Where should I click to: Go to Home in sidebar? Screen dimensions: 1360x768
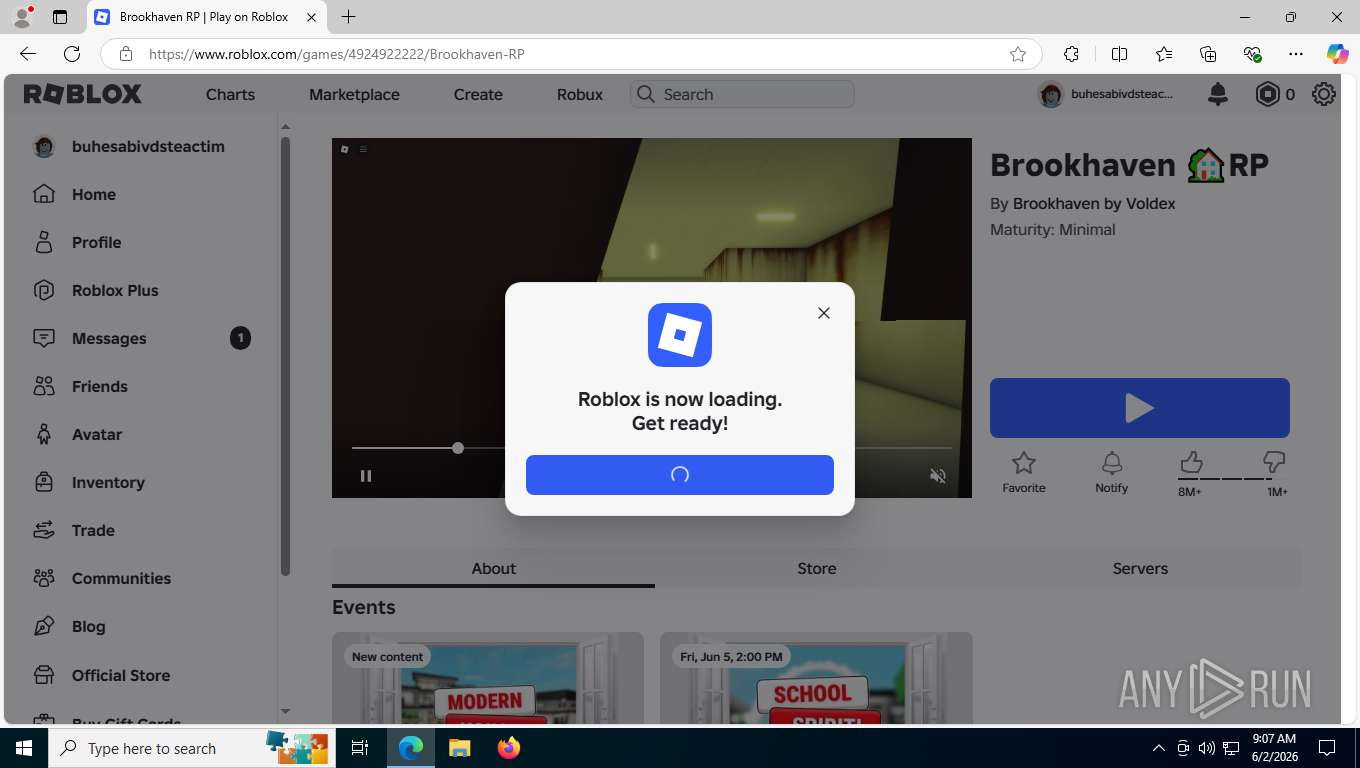(75, 194)
